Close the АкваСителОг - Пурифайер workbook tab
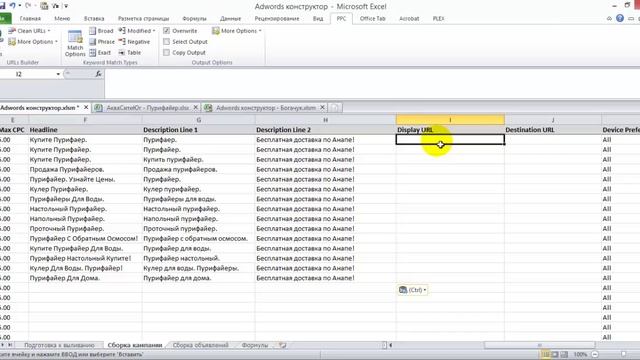Viewport: 640px width, 360px height. click(x=196, y=107)
